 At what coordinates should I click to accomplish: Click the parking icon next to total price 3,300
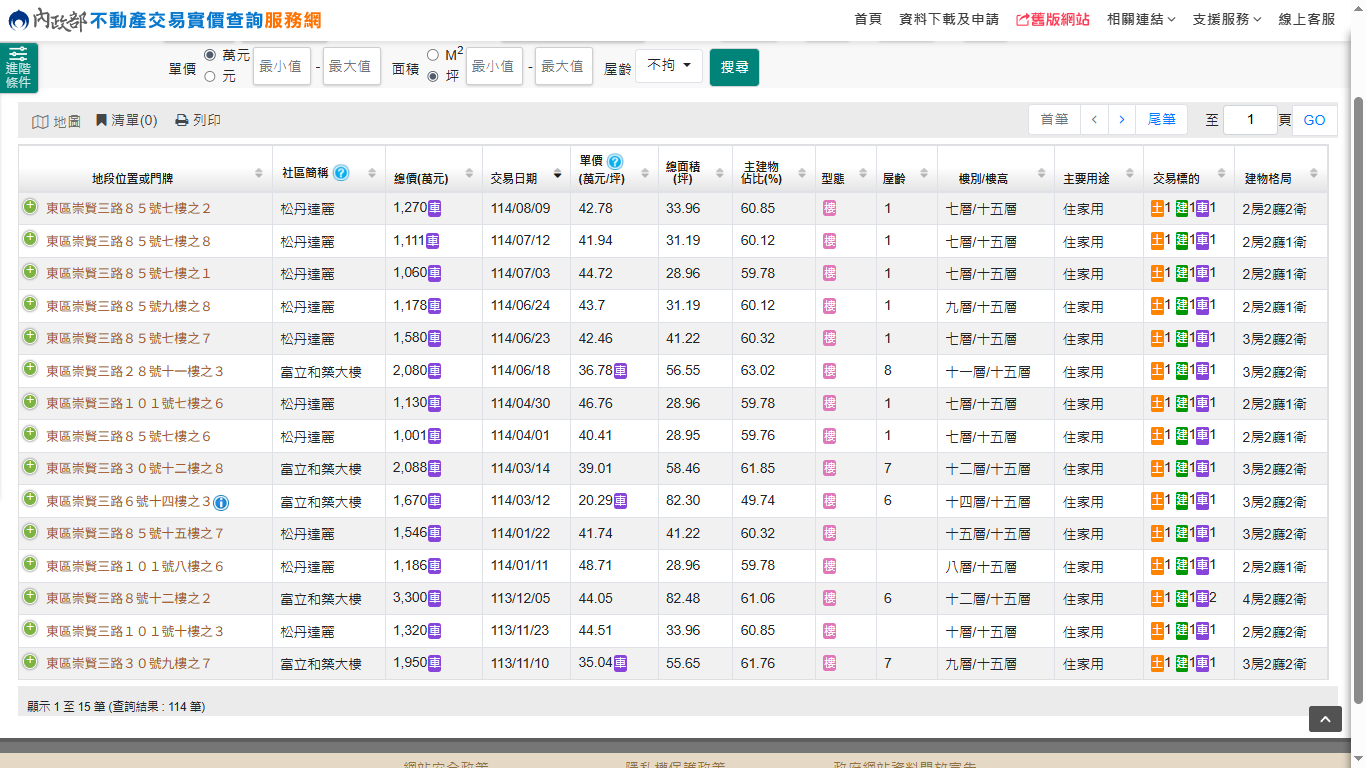pyautogui.click(x=435, y=598)
